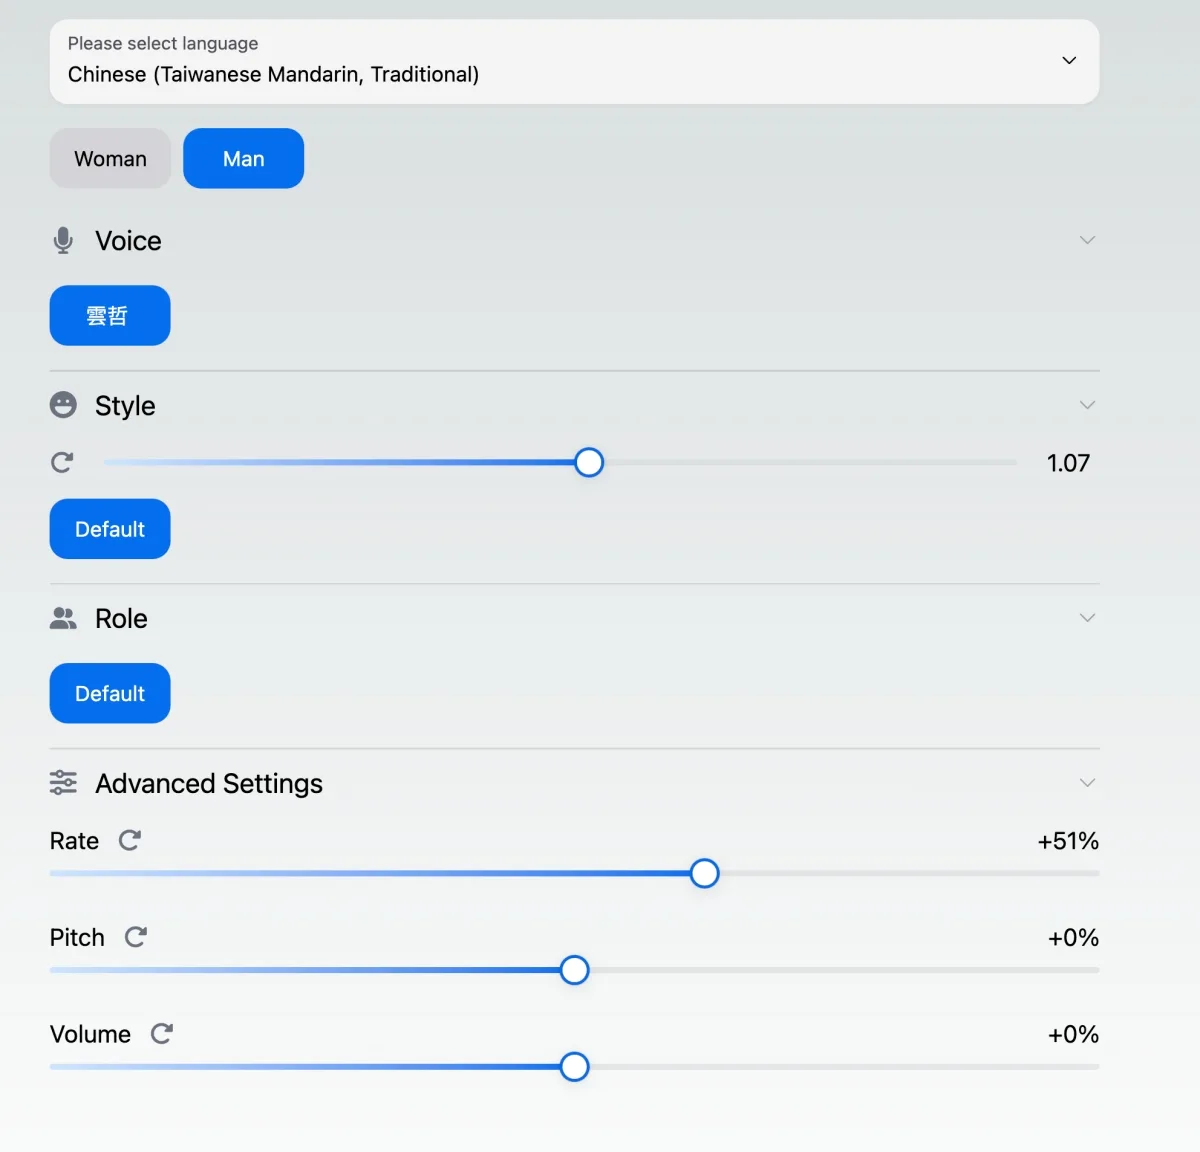Select the Man voice gender
The height and width of the screenshot is (1152, 1200).
tap(243, 159)
